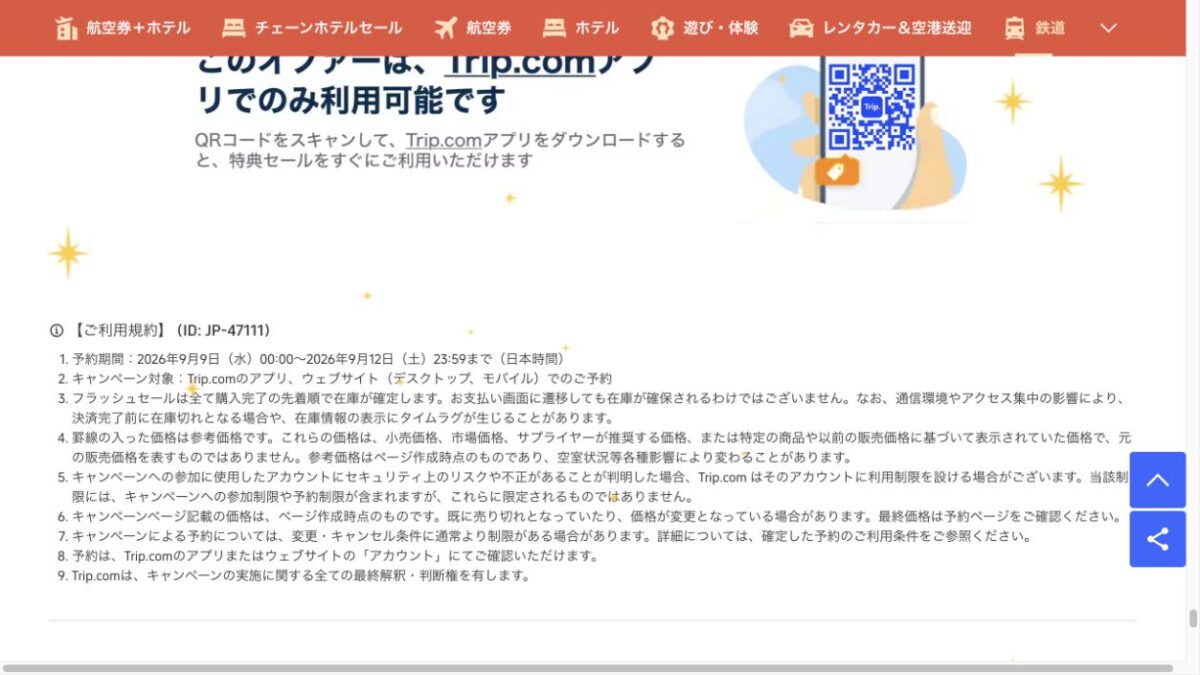Click the airplane icon for 航空券
Screen dimensions: 1200x675
click(446, 28)
